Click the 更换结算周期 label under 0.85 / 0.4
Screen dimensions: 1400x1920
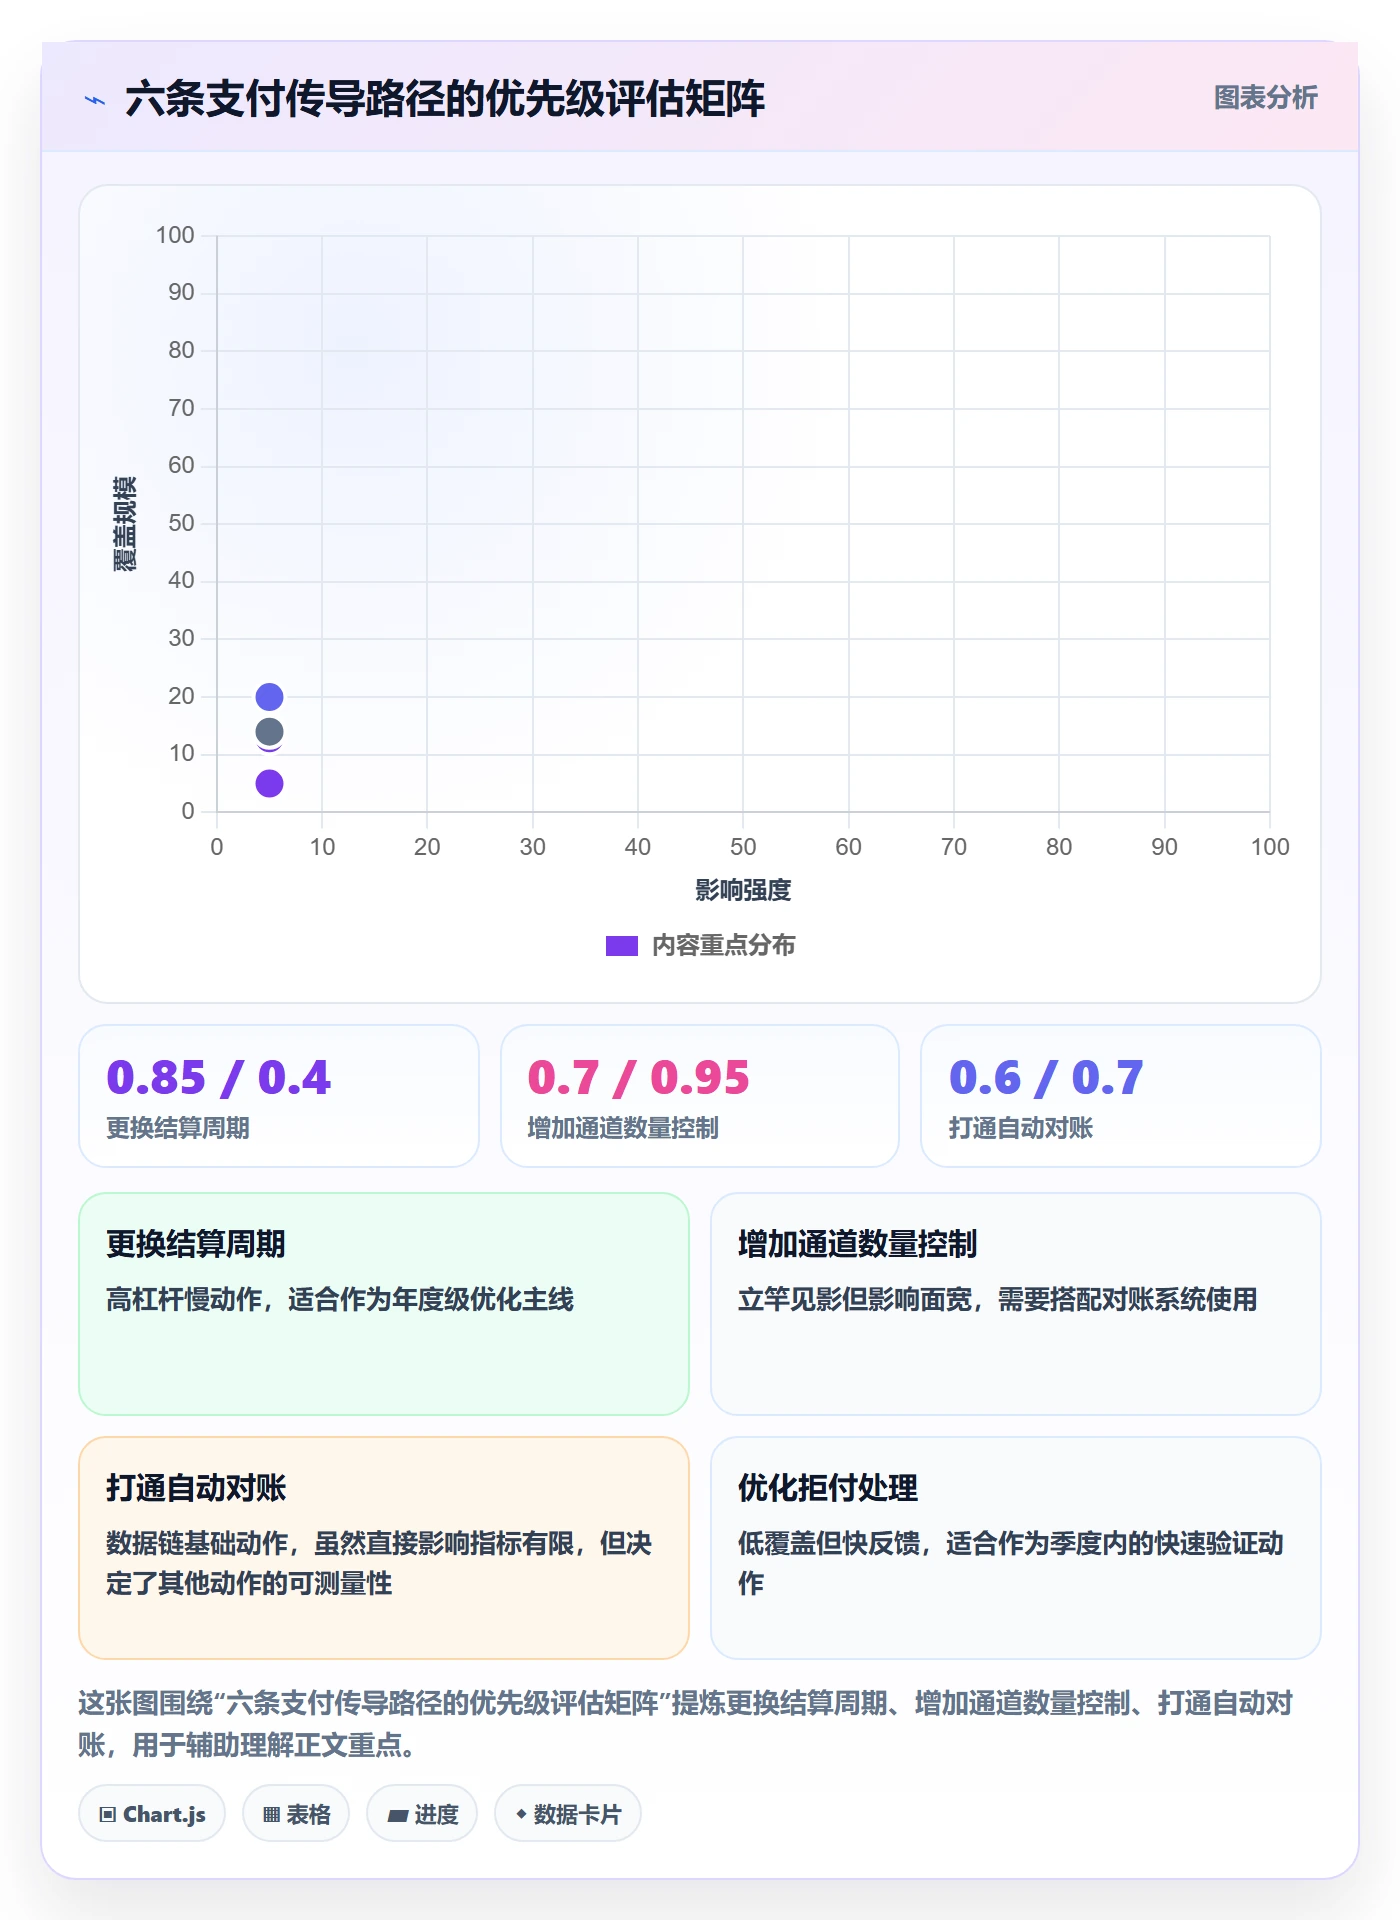click(x=178, y=1128)
